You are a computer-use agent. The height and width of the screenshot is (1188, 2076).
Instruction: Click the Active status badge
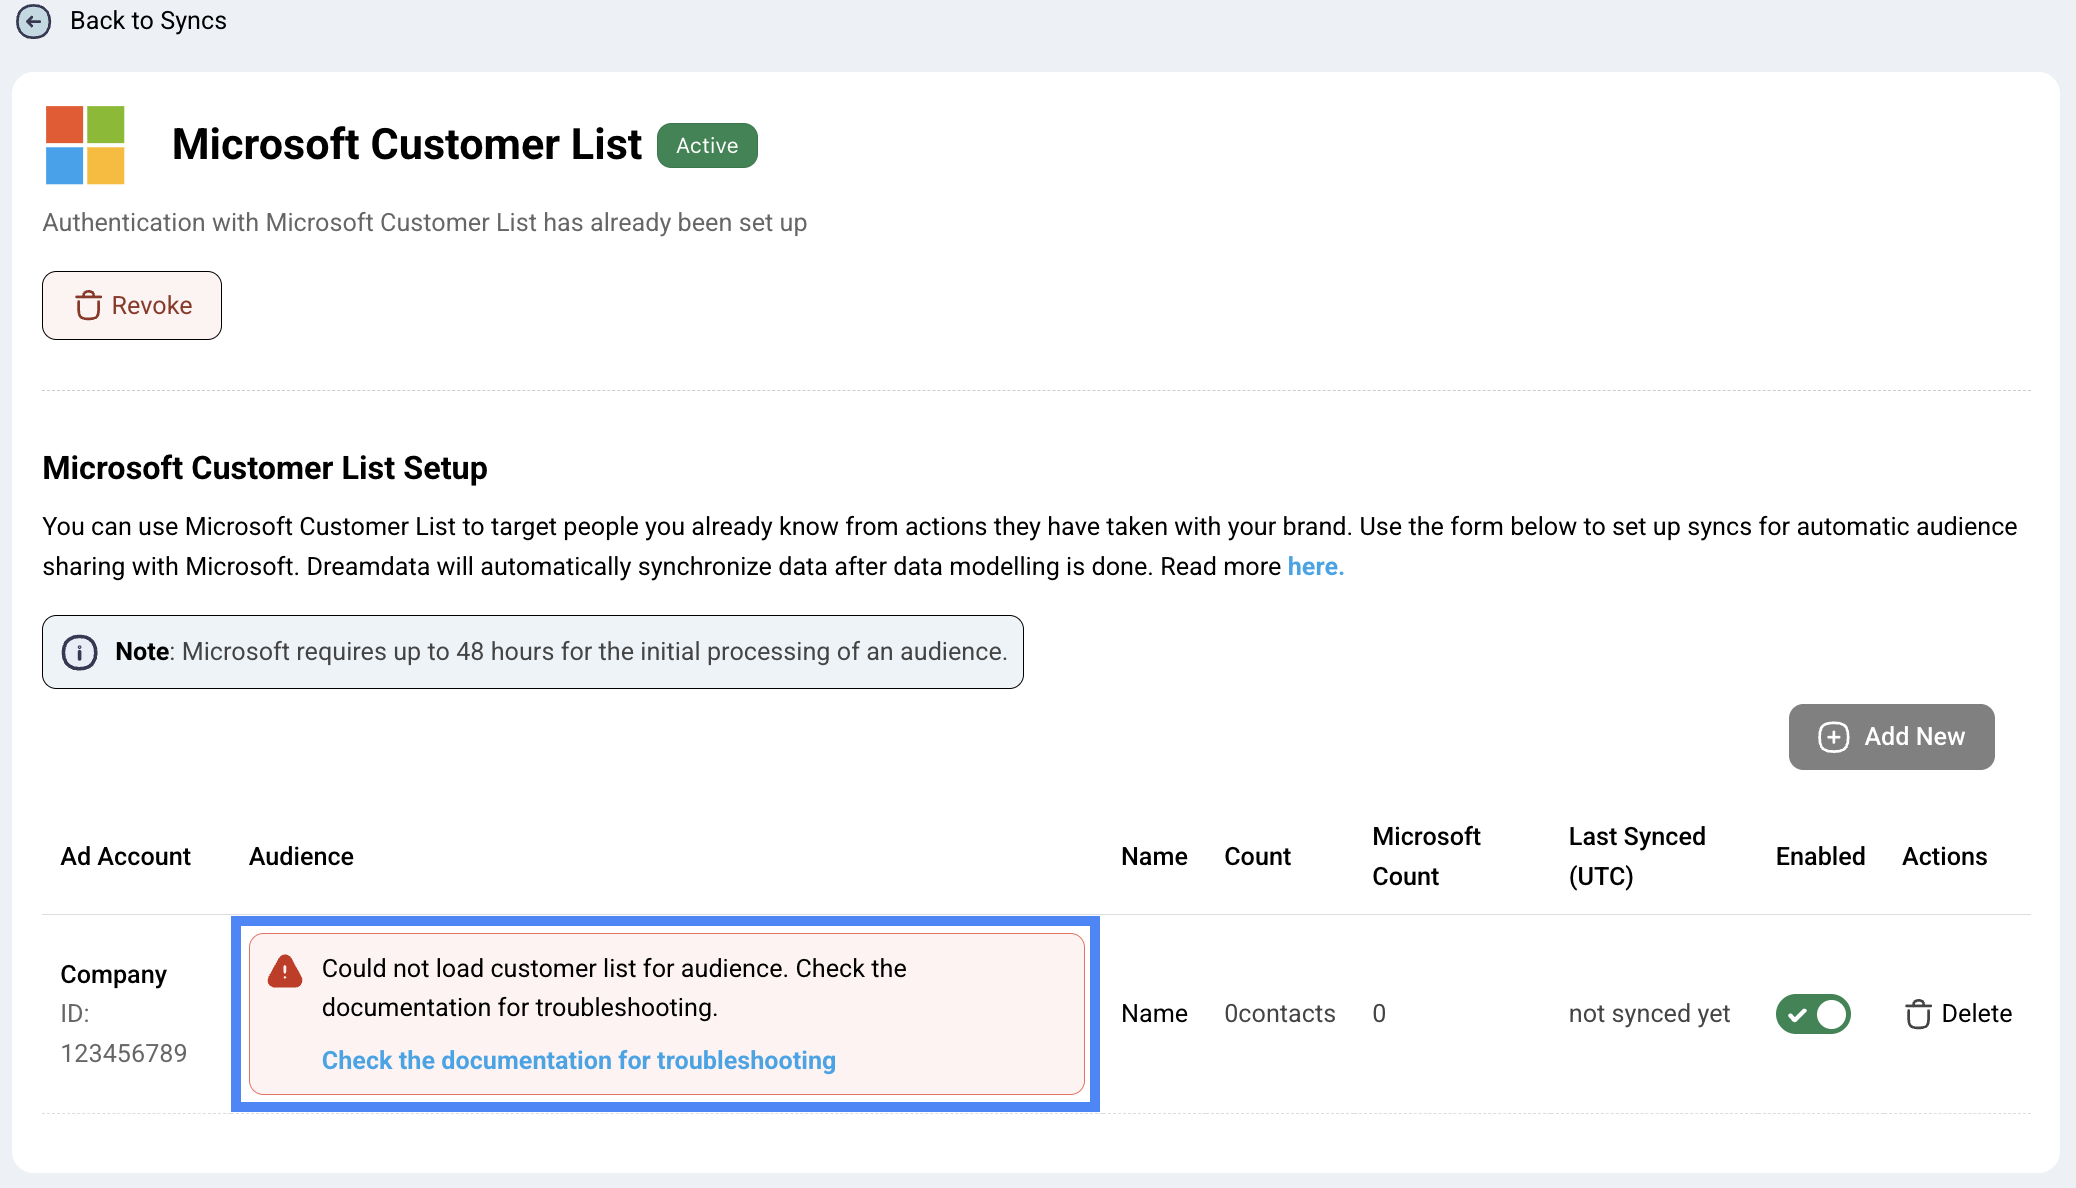(706, 146)
